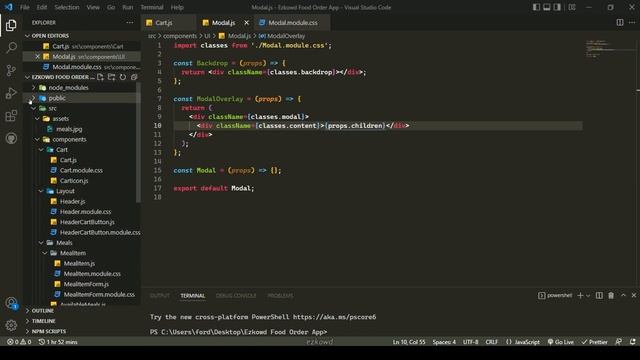Refresh the Explorer file tree
This screenshot has height=360, width=640.
pos(123,77)
